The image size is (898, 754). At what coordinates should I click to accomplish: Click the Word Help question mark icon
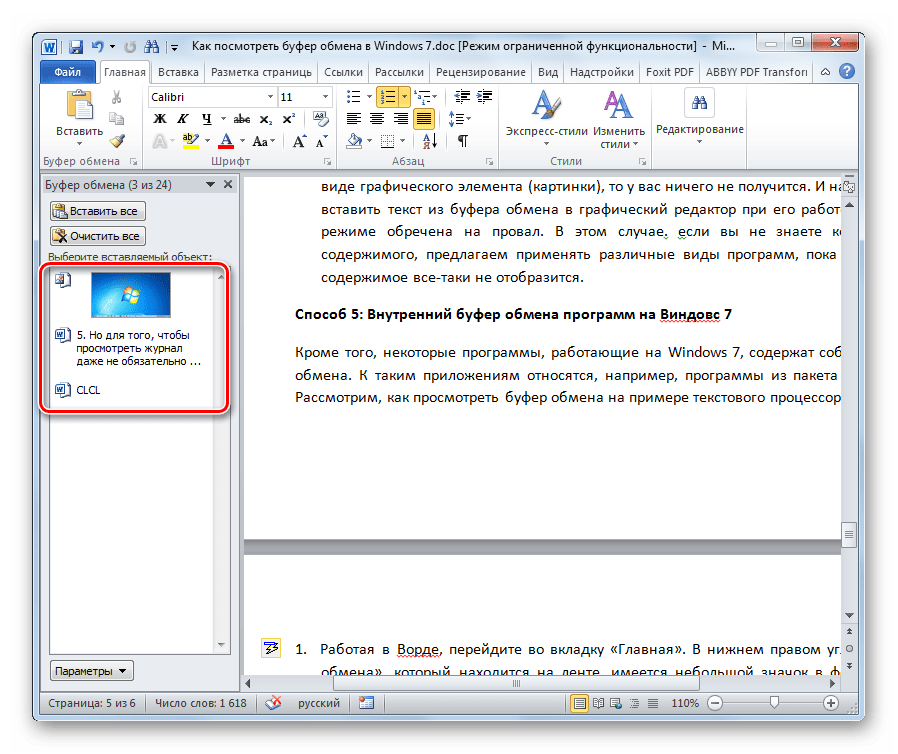click(846, 72)
